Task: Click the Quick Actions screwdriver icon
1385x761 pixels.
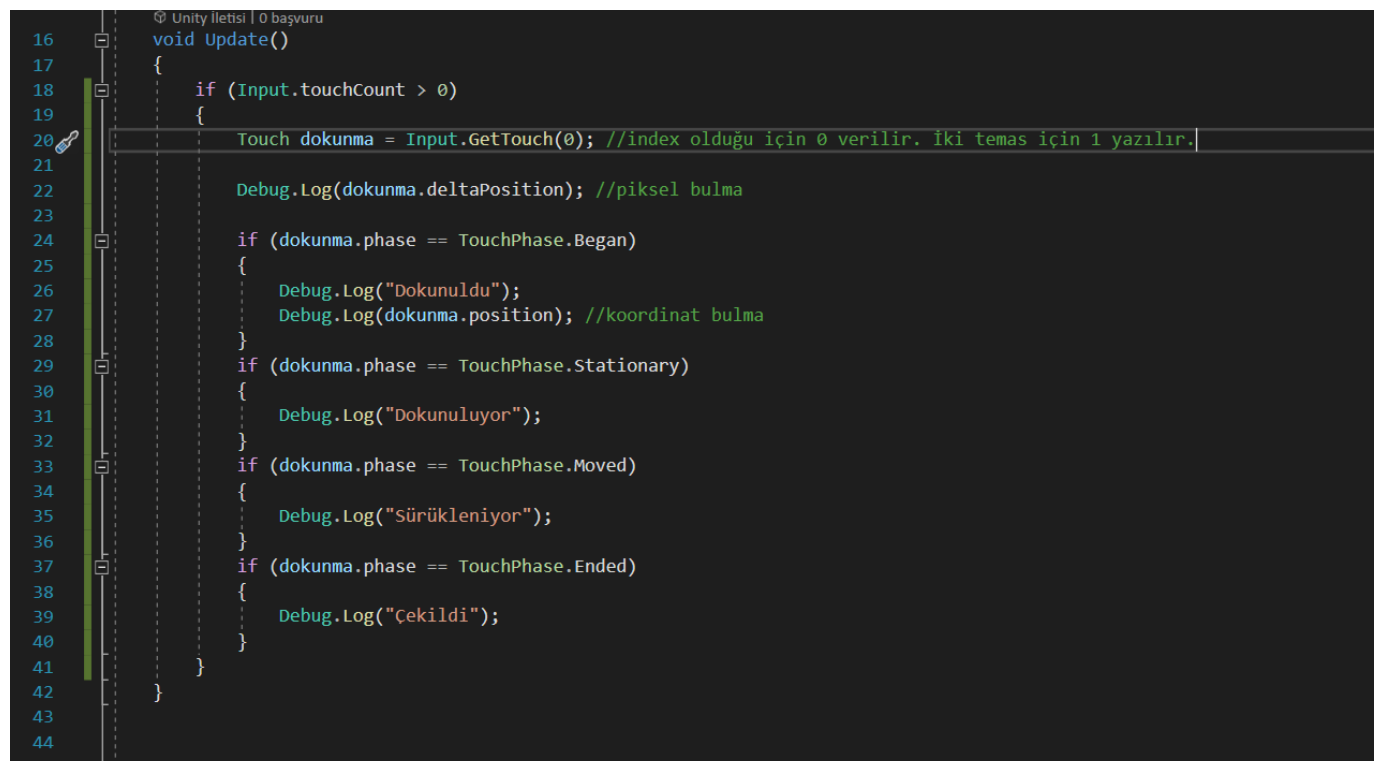Action: coord(67,141)
